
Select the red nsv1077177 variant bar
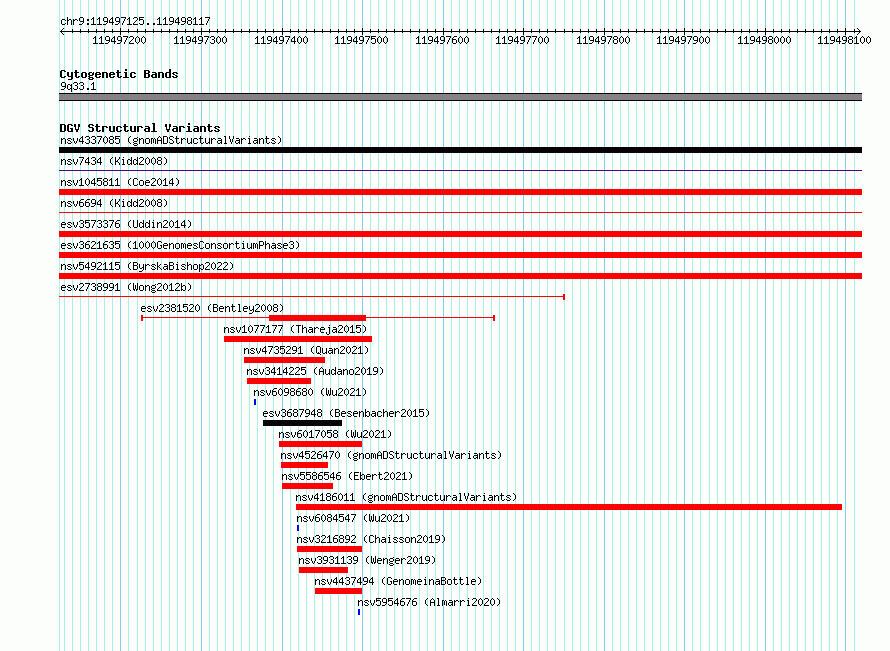tap(298, 339)
